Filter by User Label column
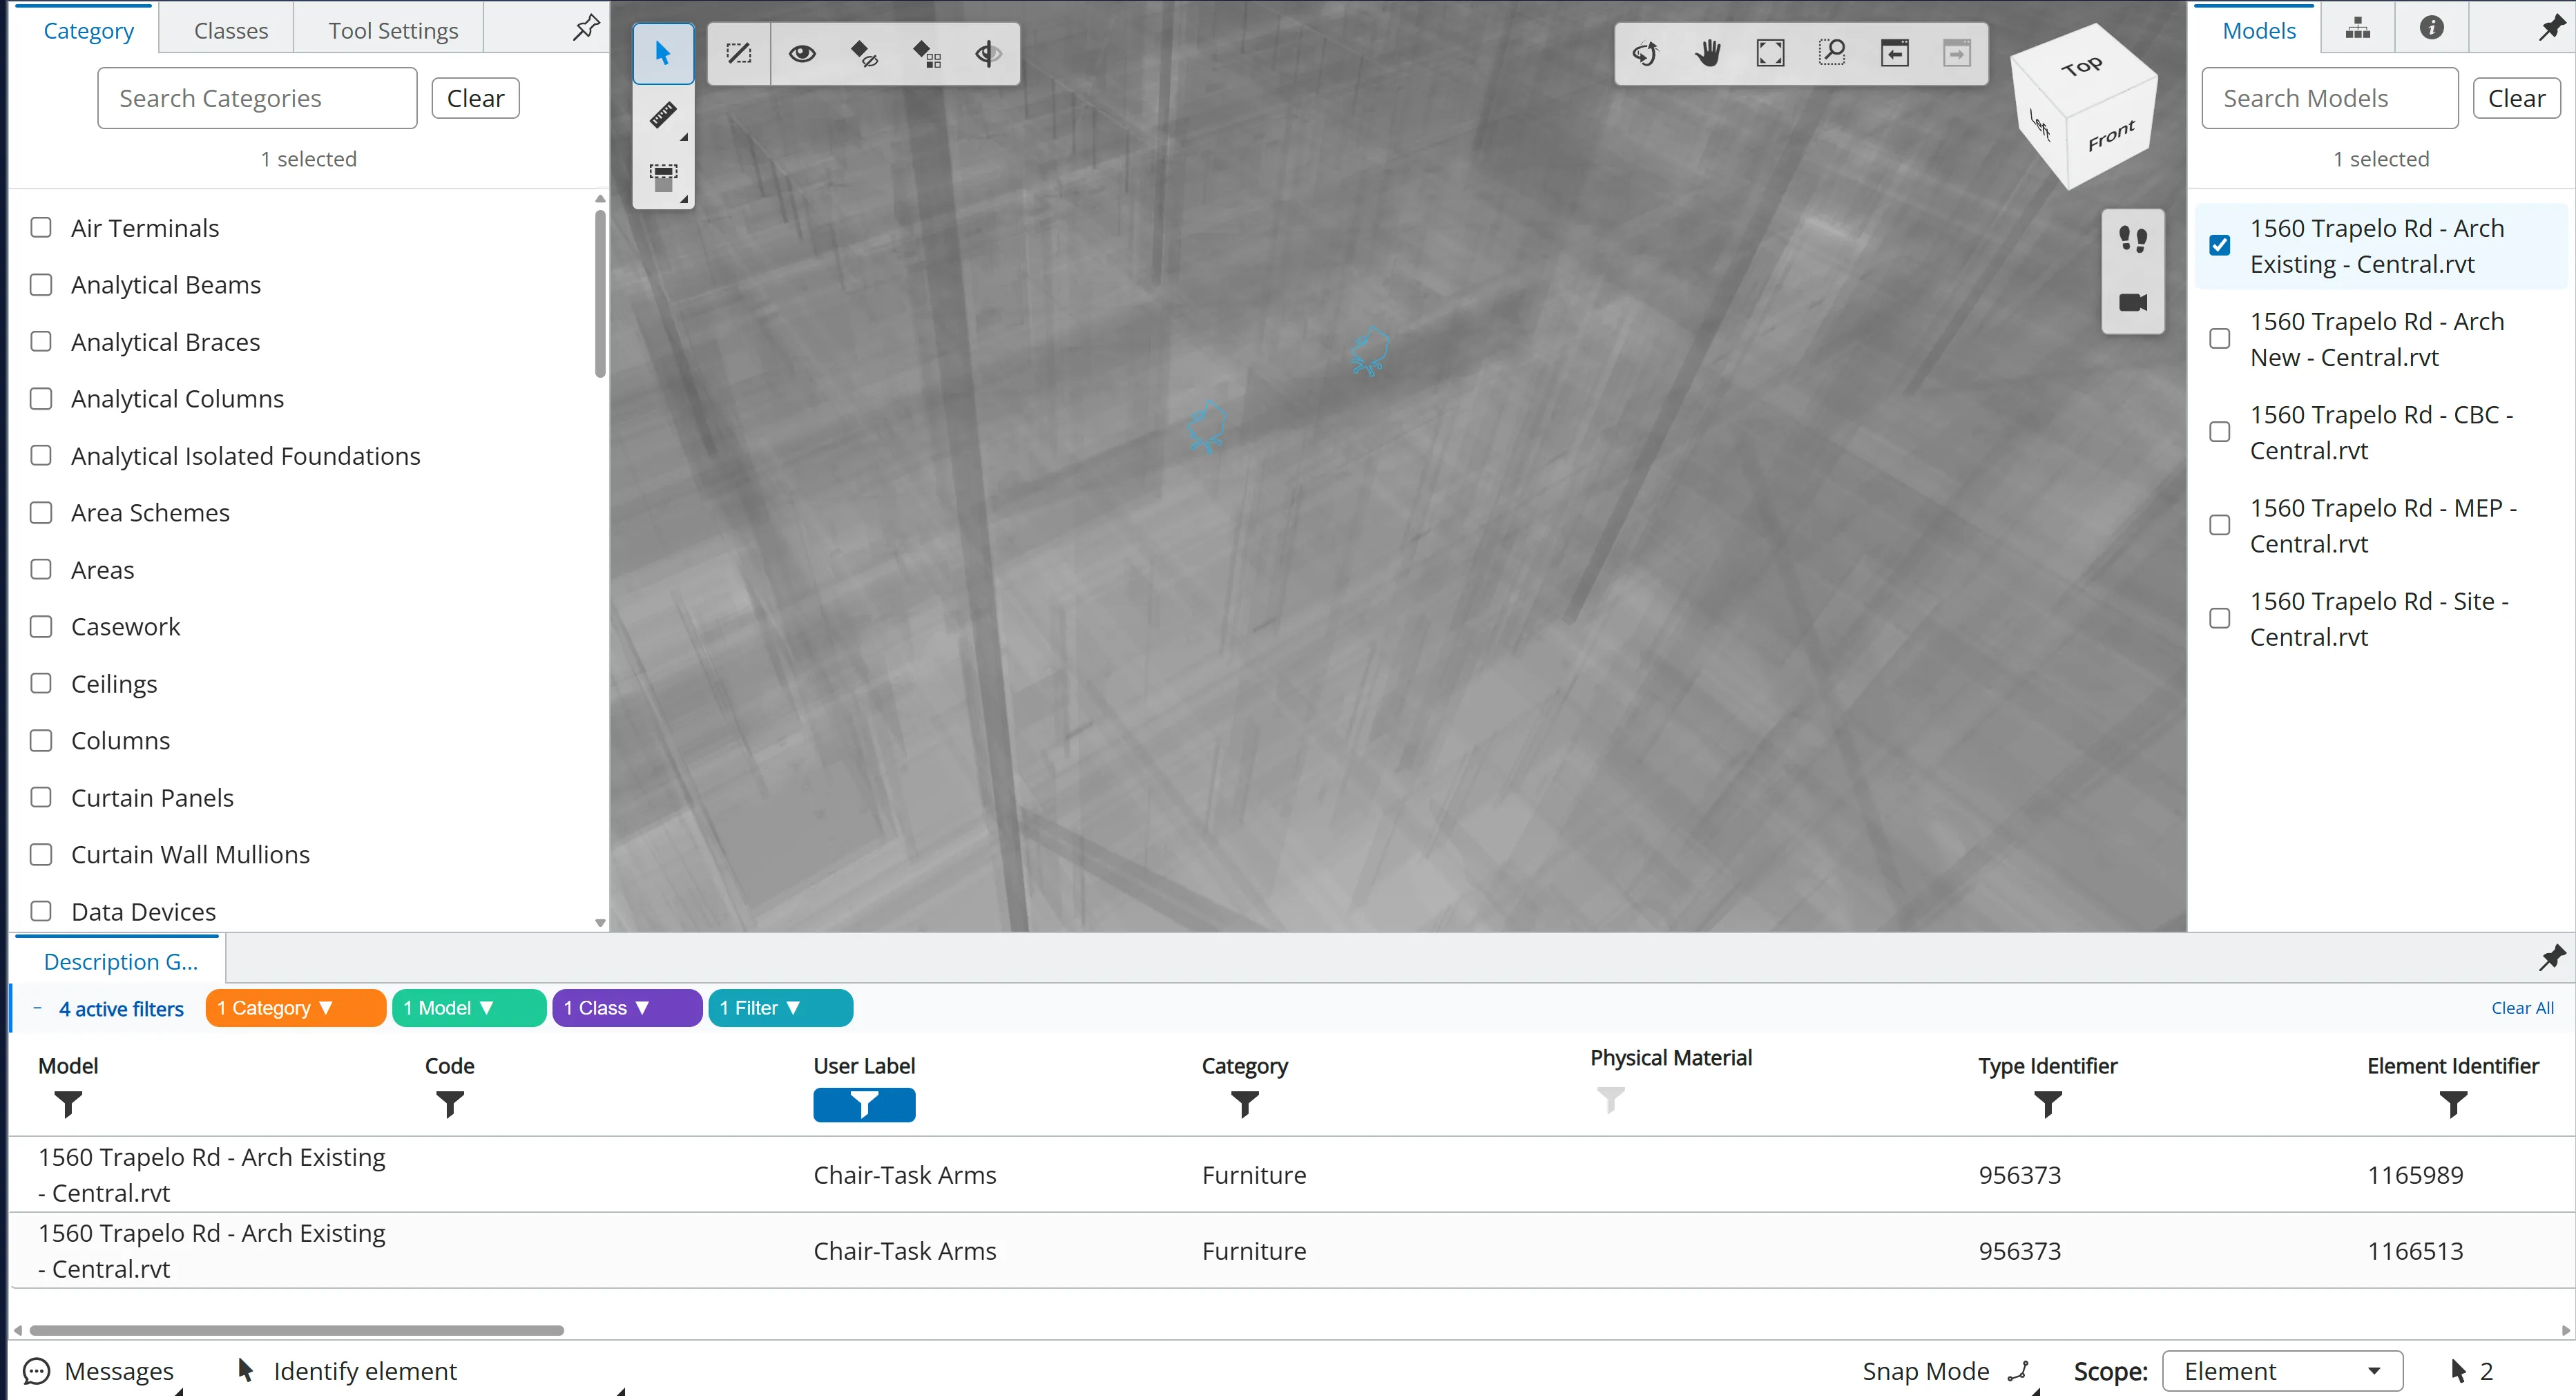The image size is (2576, 1400). (864, 1105)
